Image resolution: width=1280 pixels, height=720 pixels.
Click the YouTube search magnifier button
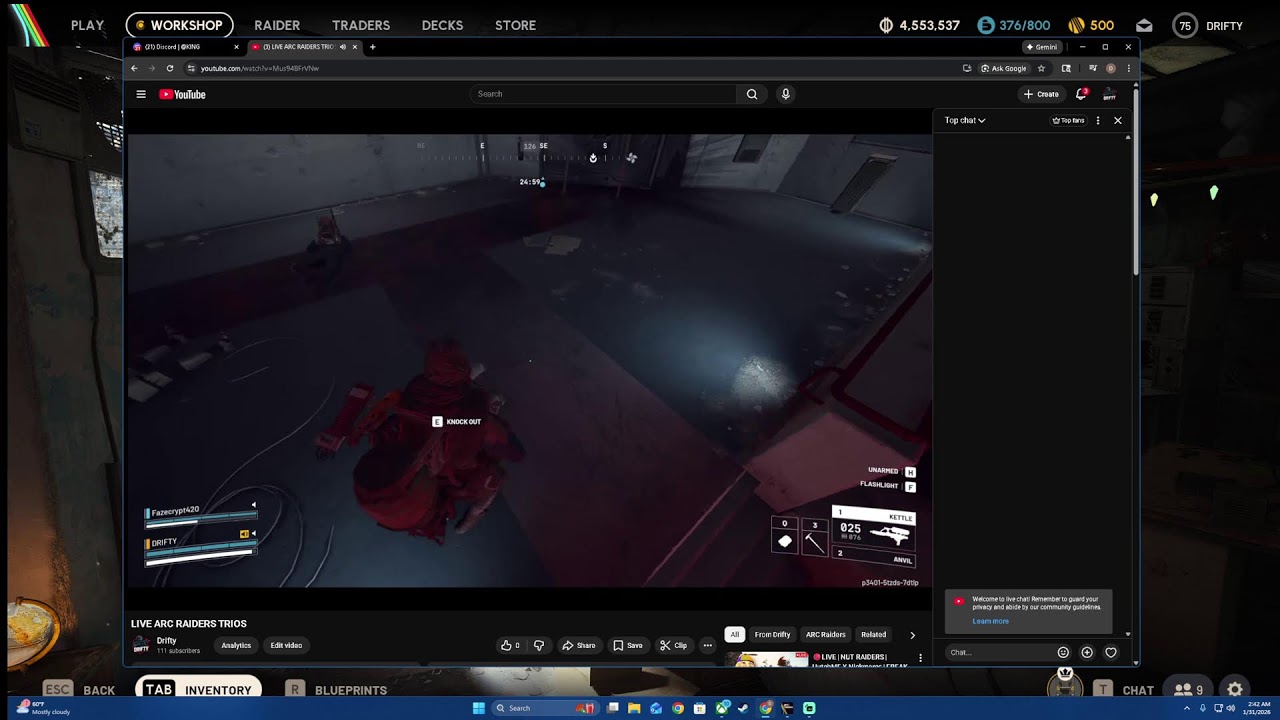click(752, 94)
